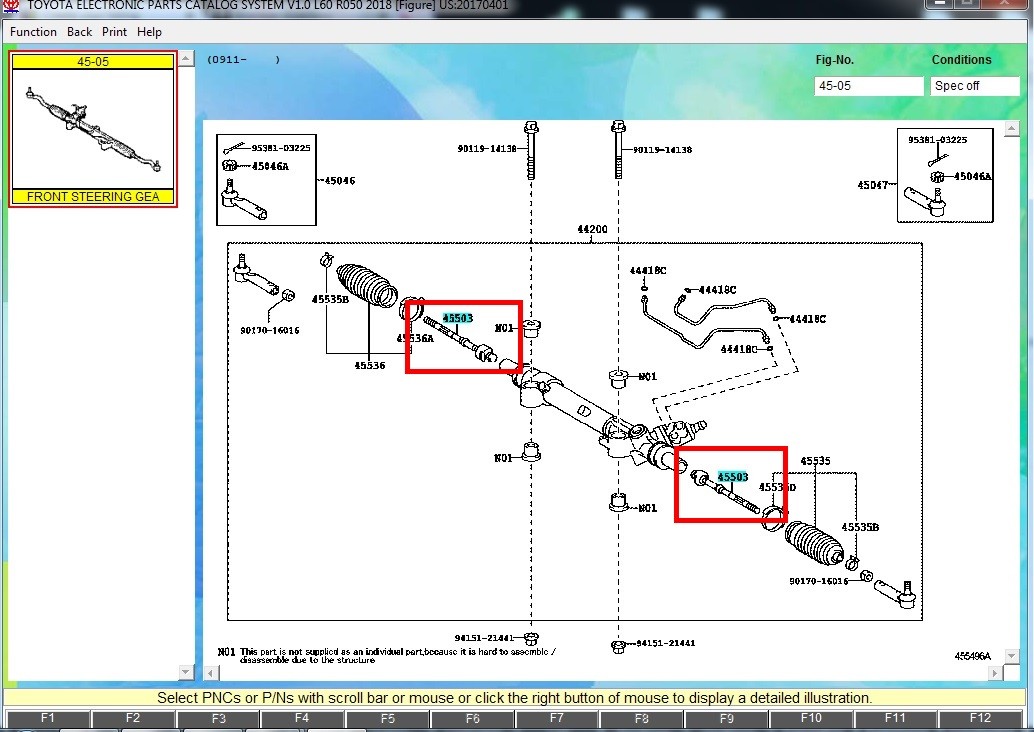This screenshot has width=1034, height=732.
Task: Select lower-right highlighted 45503 part number
Action: point(733,477)
